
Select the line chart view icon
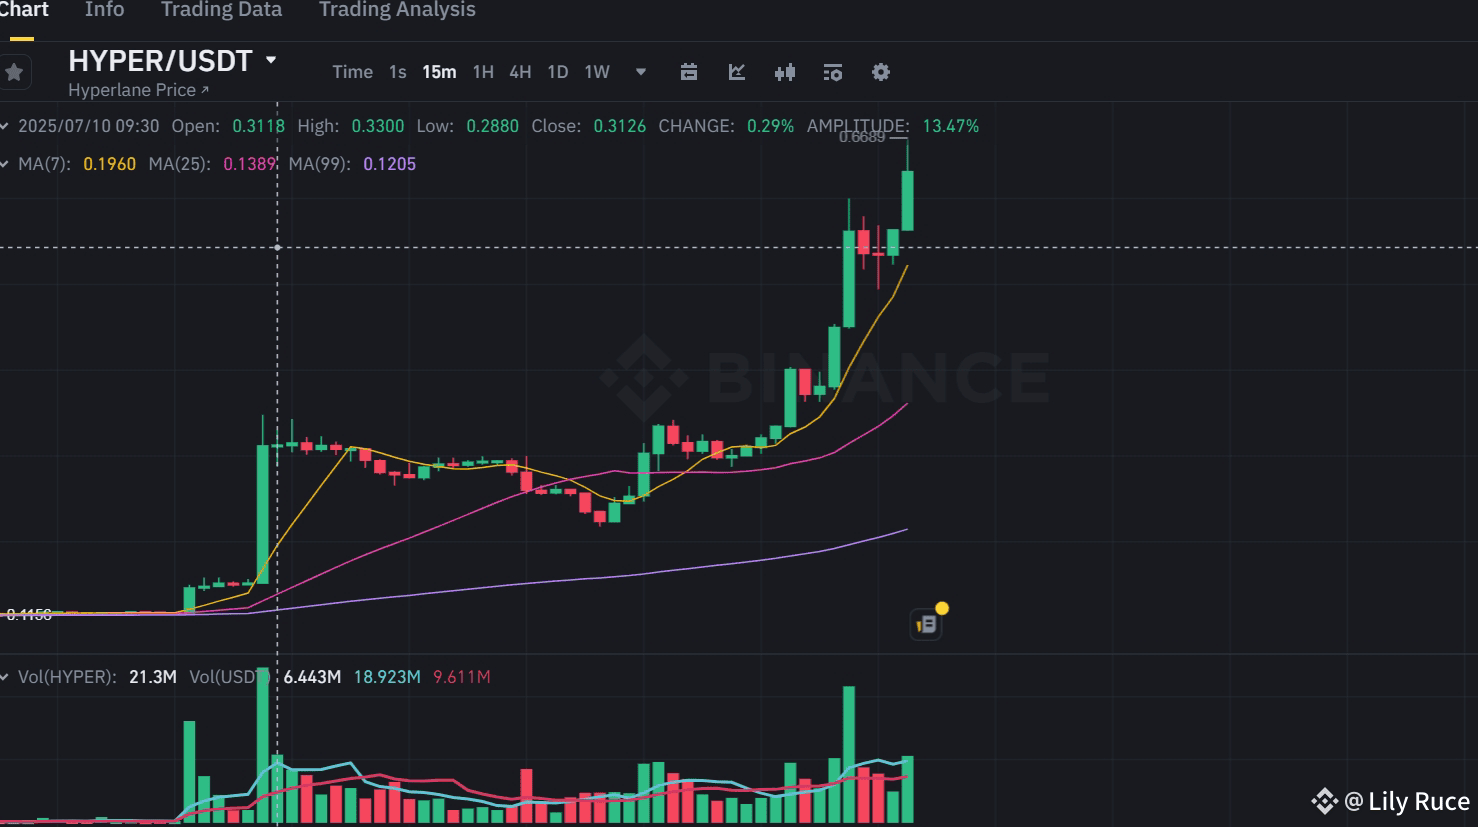(737, 72)
